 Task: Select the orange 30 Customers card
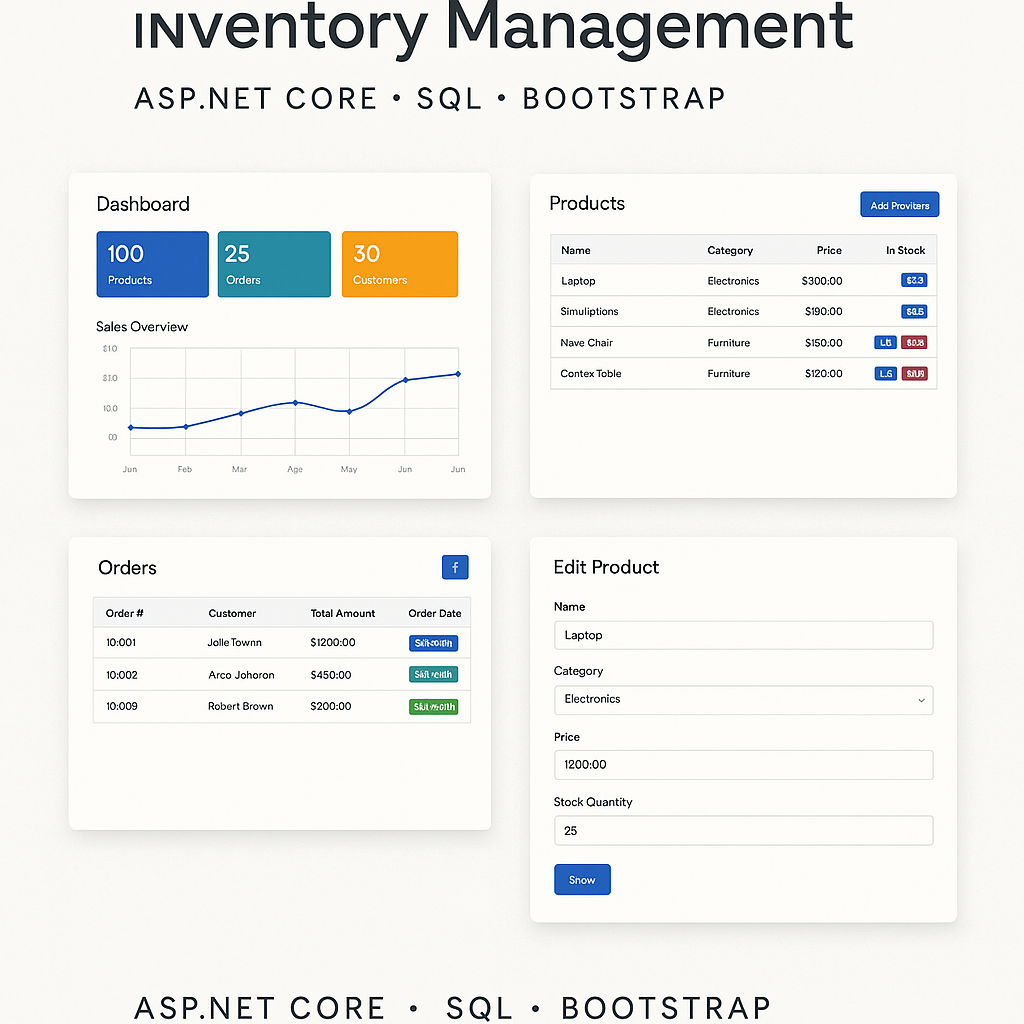(x=399, y=265)
